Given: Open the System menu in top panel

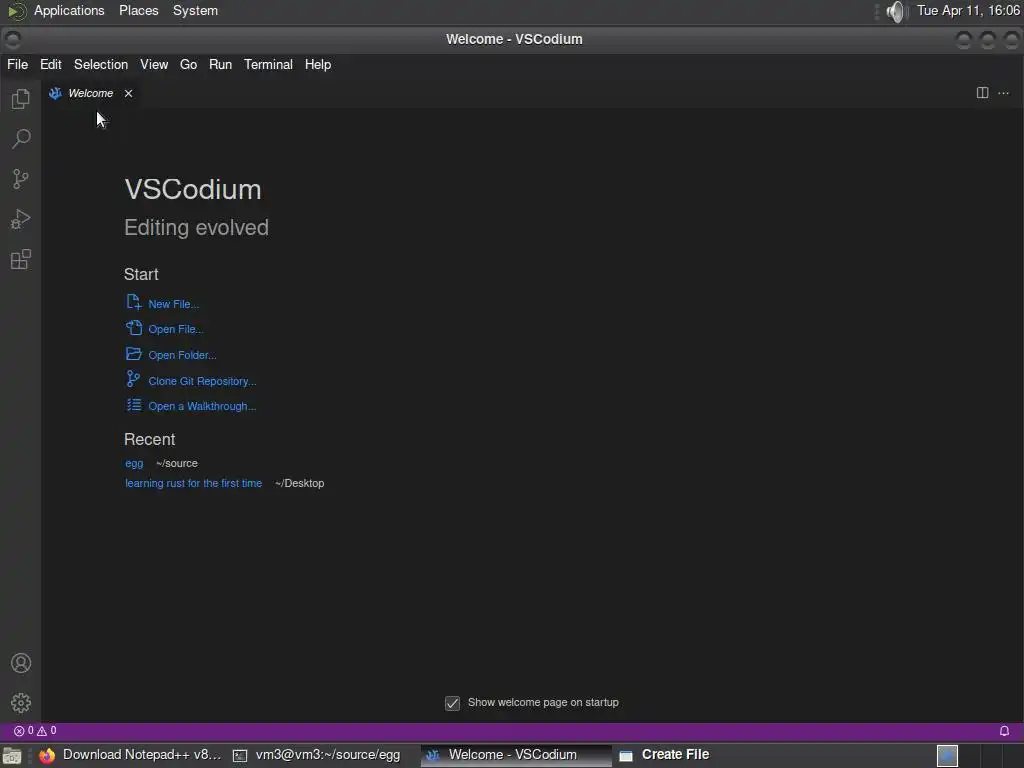Looking at the screenshot, I should 195,10.
